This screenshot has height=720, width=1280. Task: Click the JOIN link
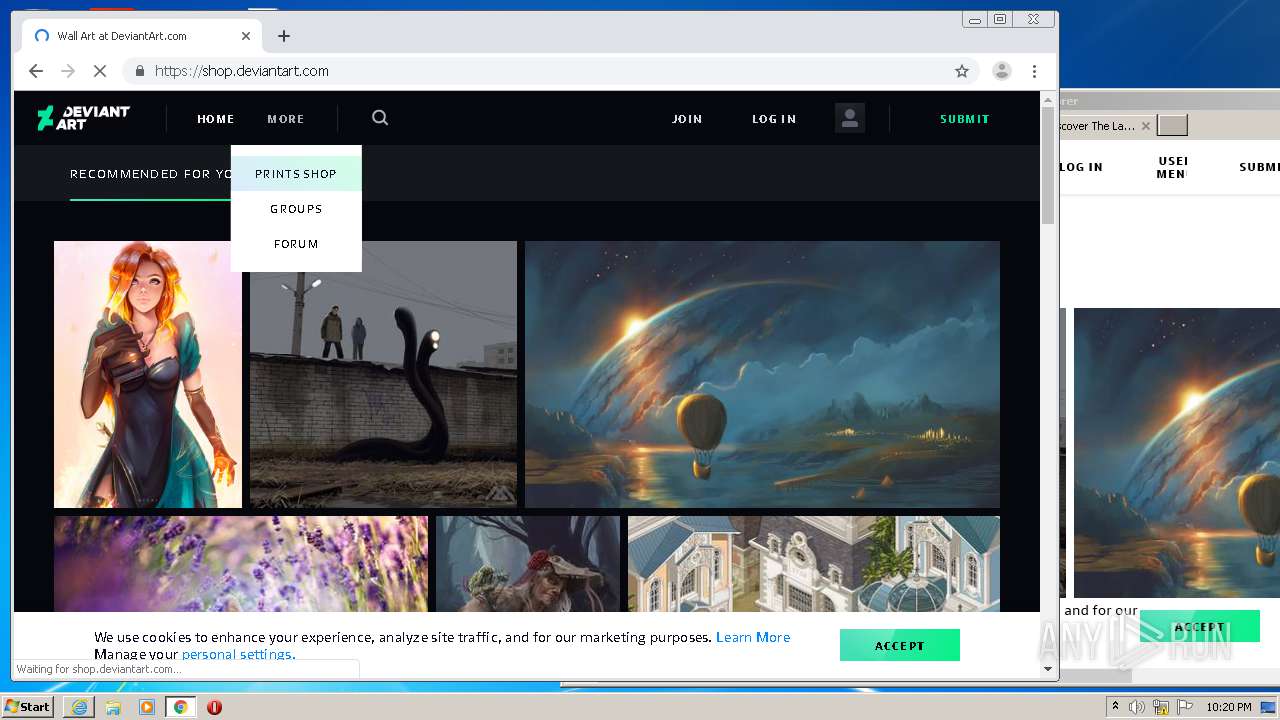click(687, 119)
